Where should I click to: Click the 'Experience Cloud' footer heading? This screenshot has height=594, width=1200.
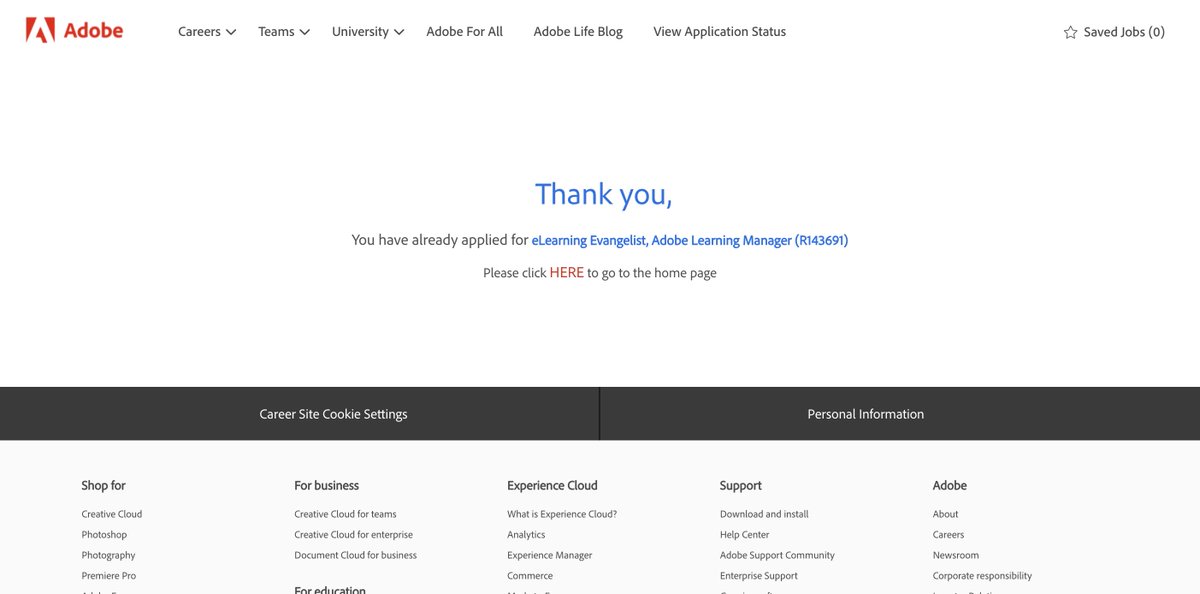tap(552, 485)
